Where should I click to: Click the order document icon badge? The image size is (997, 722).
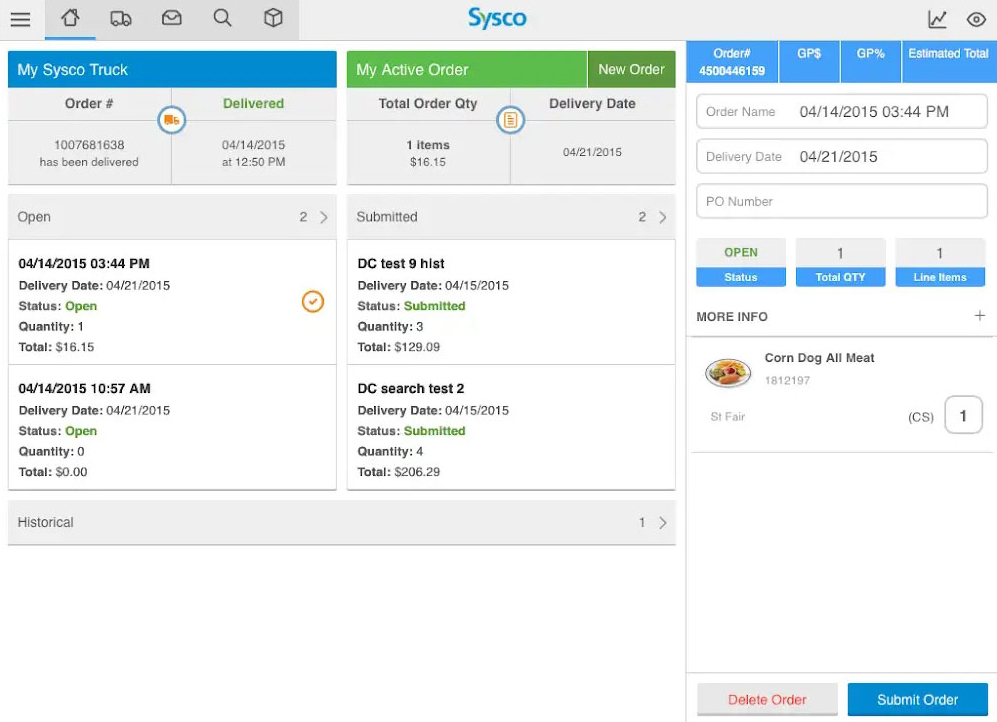[511, 119]
